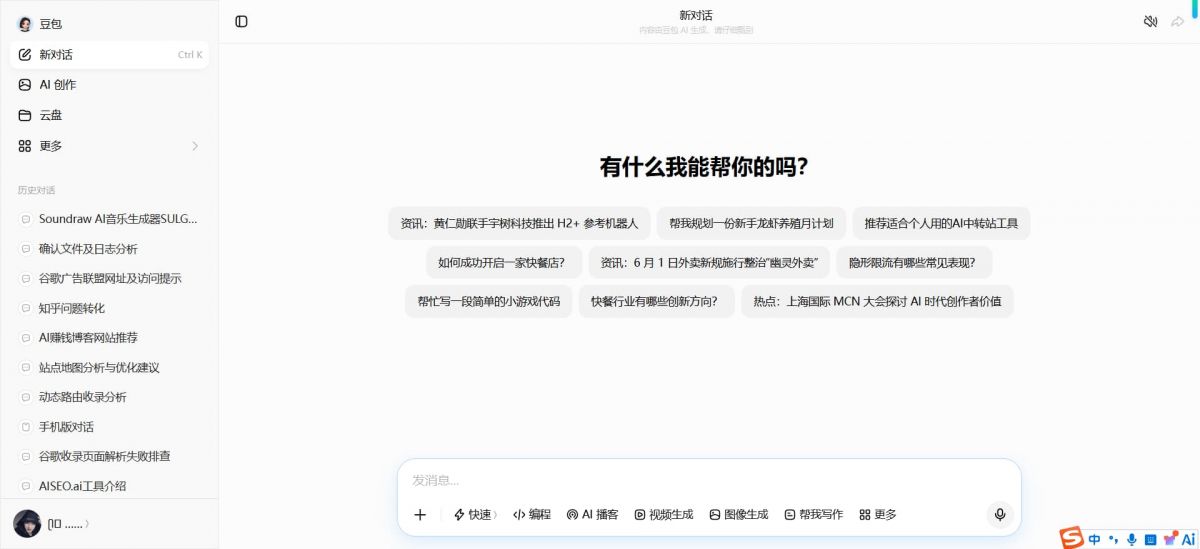
Task: Click the plus attachment icon
Action: click(x=420, y=514)
